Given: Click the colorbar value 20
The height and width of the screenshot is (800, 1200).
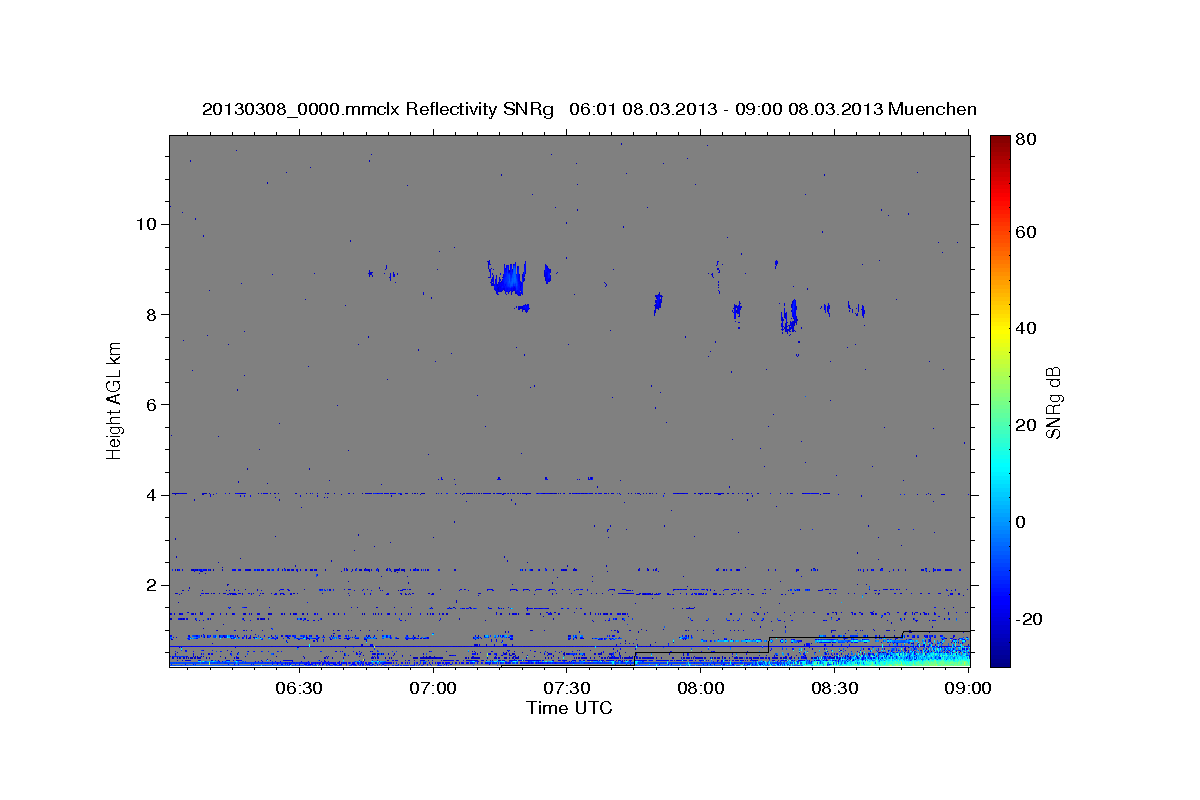Looking at the screenshot, I should point(1028,425).
